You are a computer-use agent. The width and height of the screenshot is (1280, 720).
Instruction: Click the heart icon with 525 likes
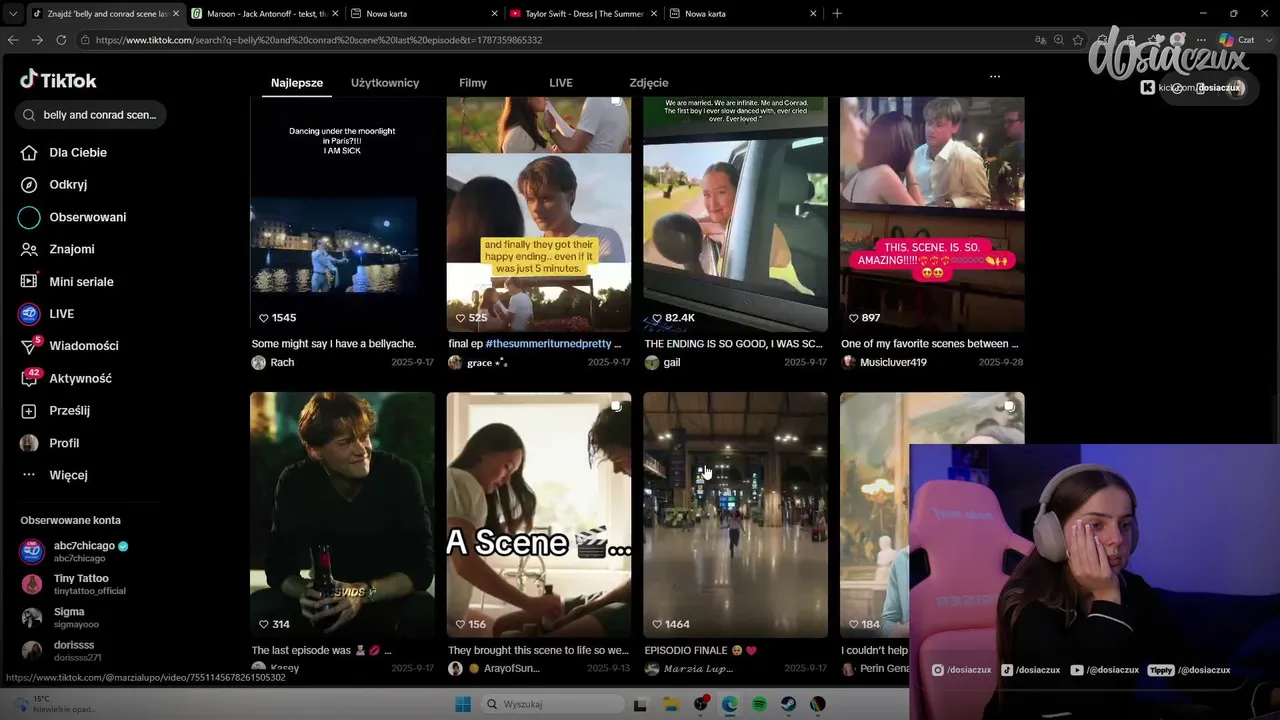[x=461, y=318]
